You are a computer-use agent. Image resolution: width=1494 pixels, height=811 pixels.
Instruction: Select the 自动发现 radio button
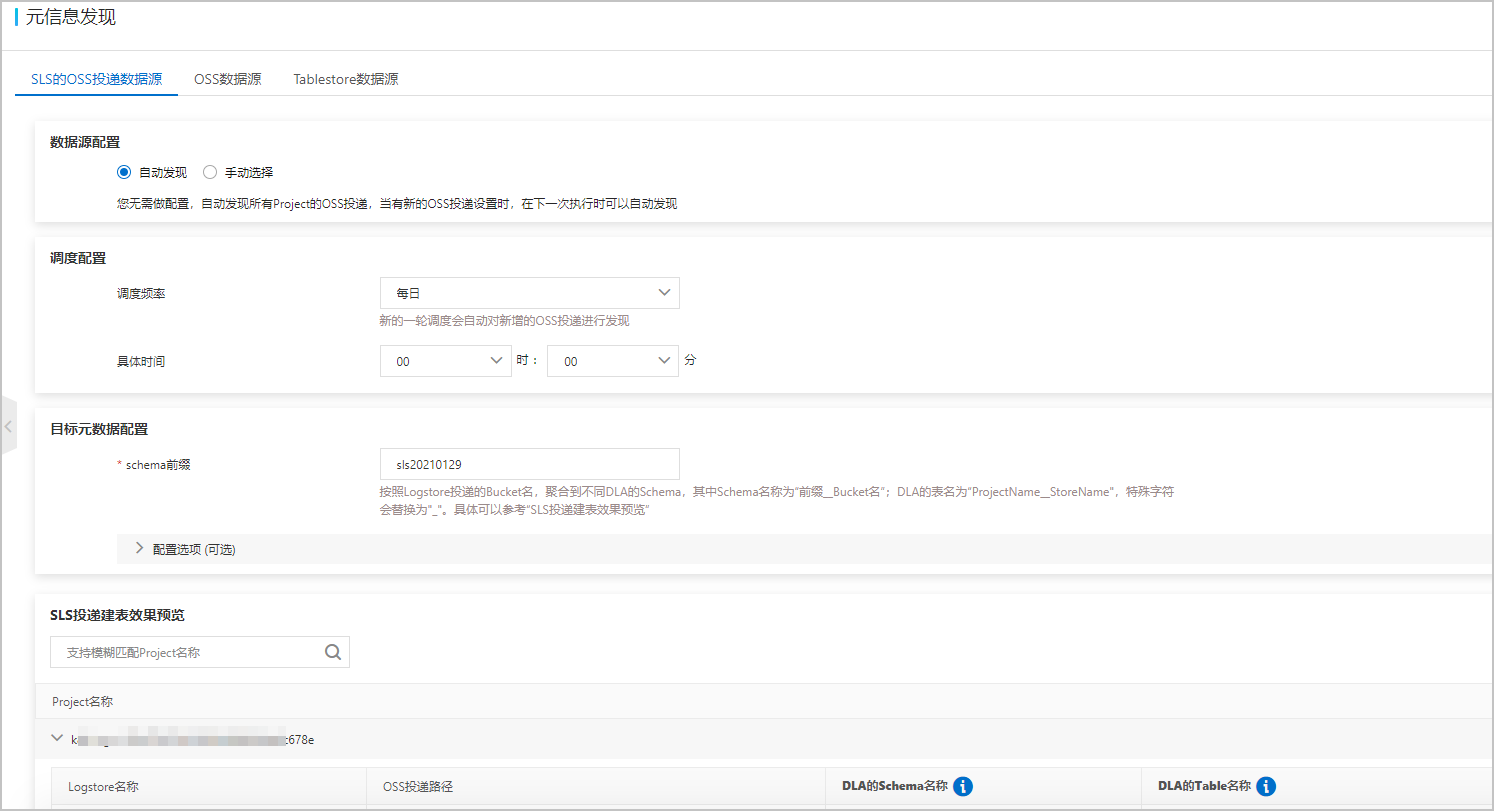click(124, 172)
